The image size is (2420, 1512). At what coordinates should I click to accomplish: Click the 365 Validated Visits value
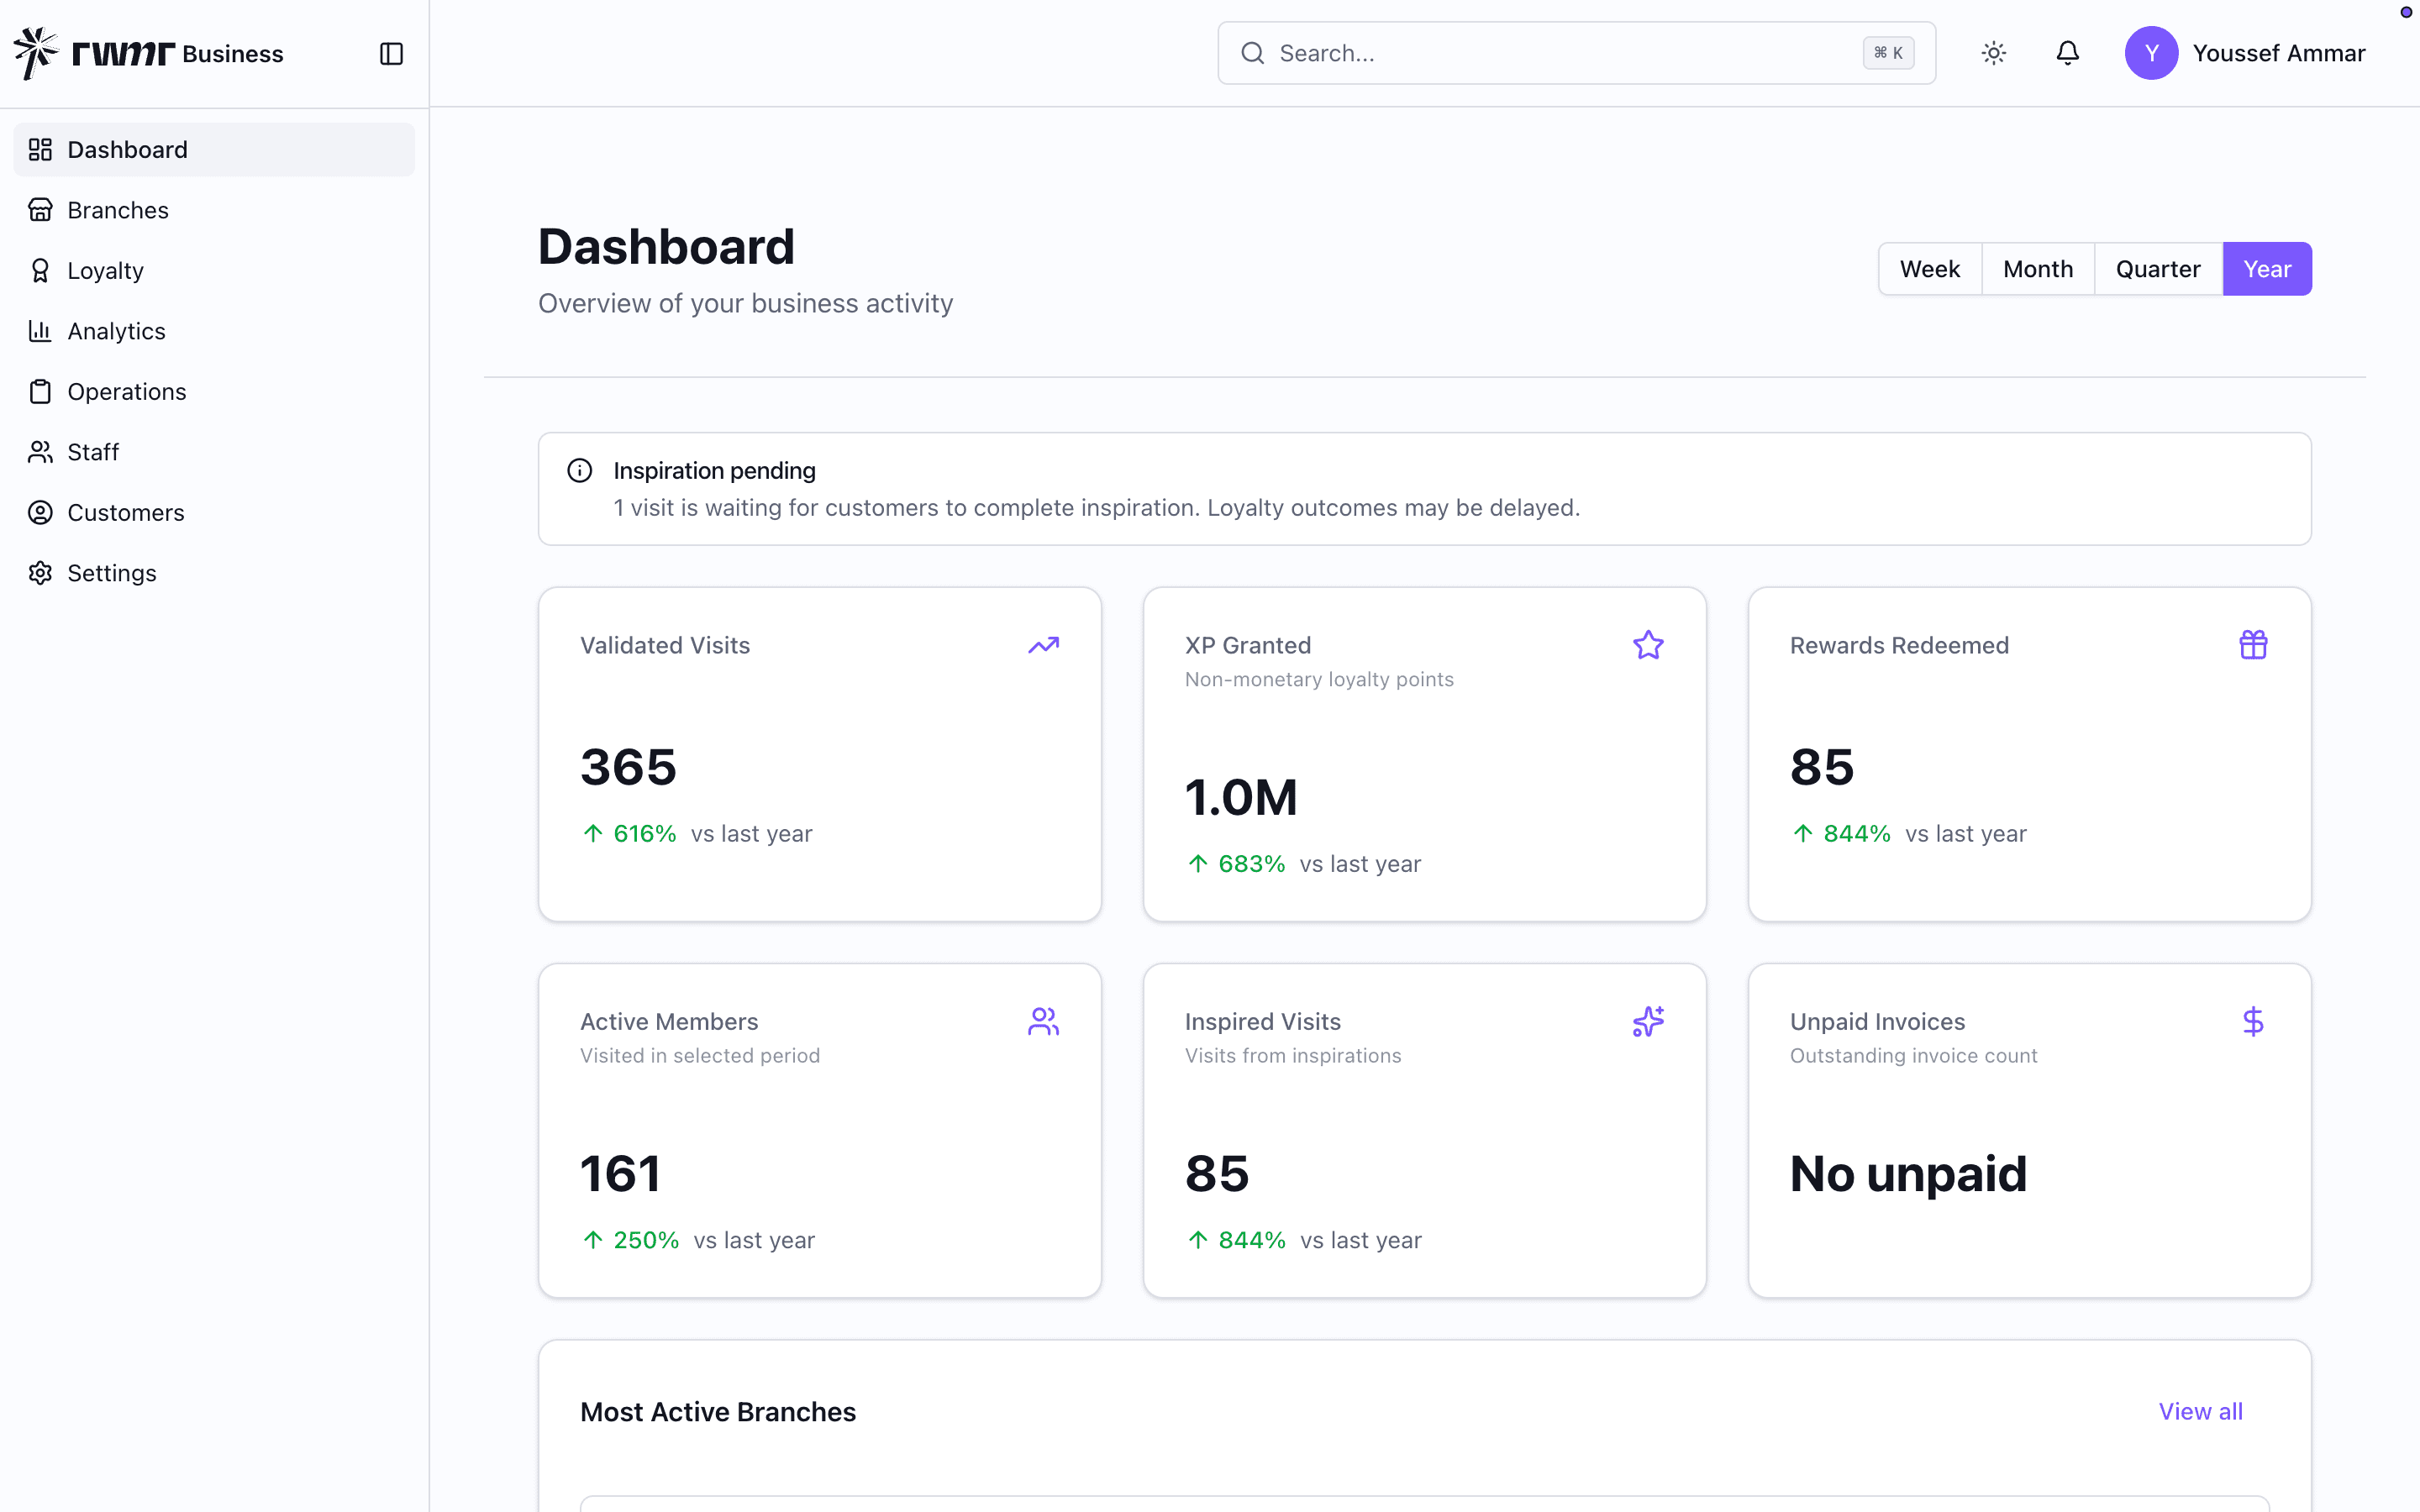[x=628, y=767]
